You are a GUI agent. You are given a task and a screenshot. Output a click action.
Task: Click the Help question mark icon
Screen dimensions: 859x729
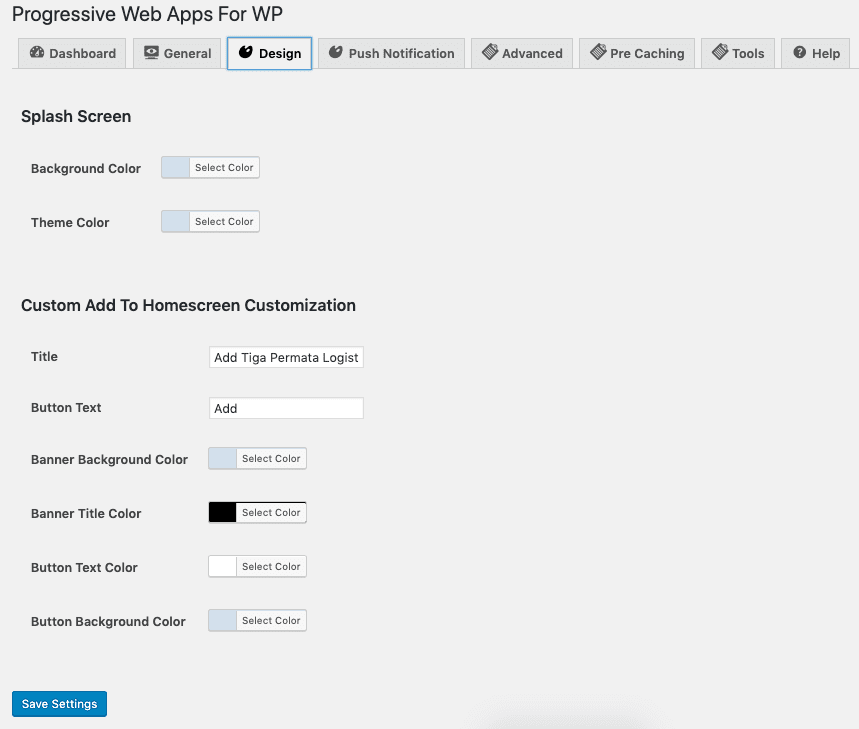(x=800, y=53)
